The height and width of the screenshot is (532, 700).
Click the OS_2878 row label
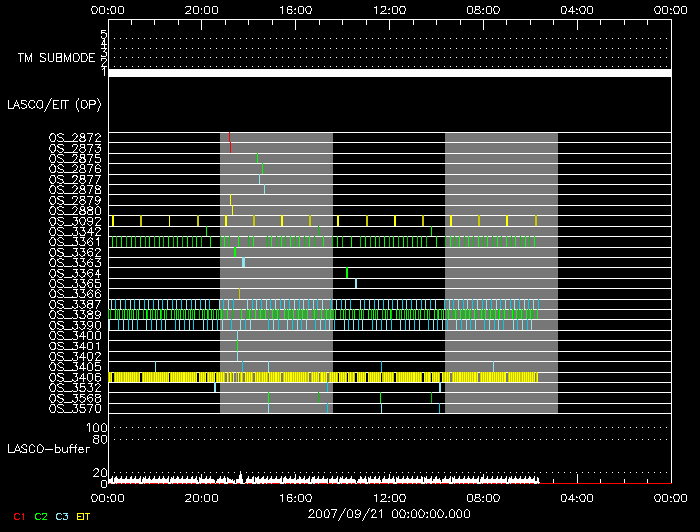click(x=75, y=190)
